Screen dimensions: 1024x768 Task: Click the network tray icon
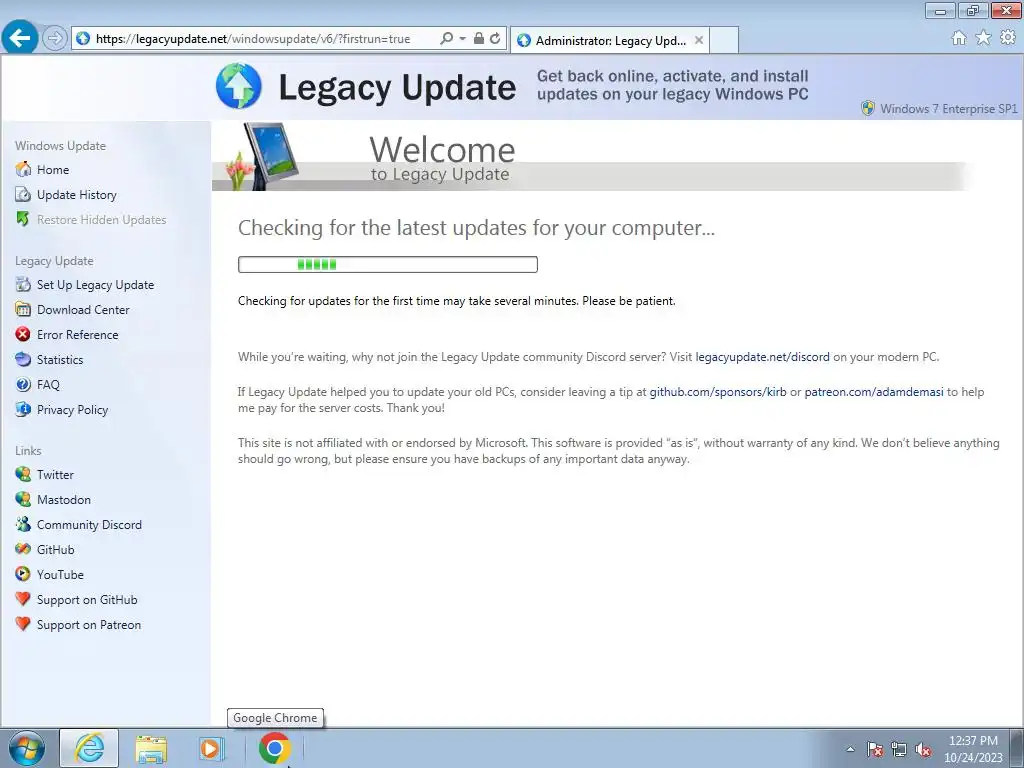(x=899, y=749)
